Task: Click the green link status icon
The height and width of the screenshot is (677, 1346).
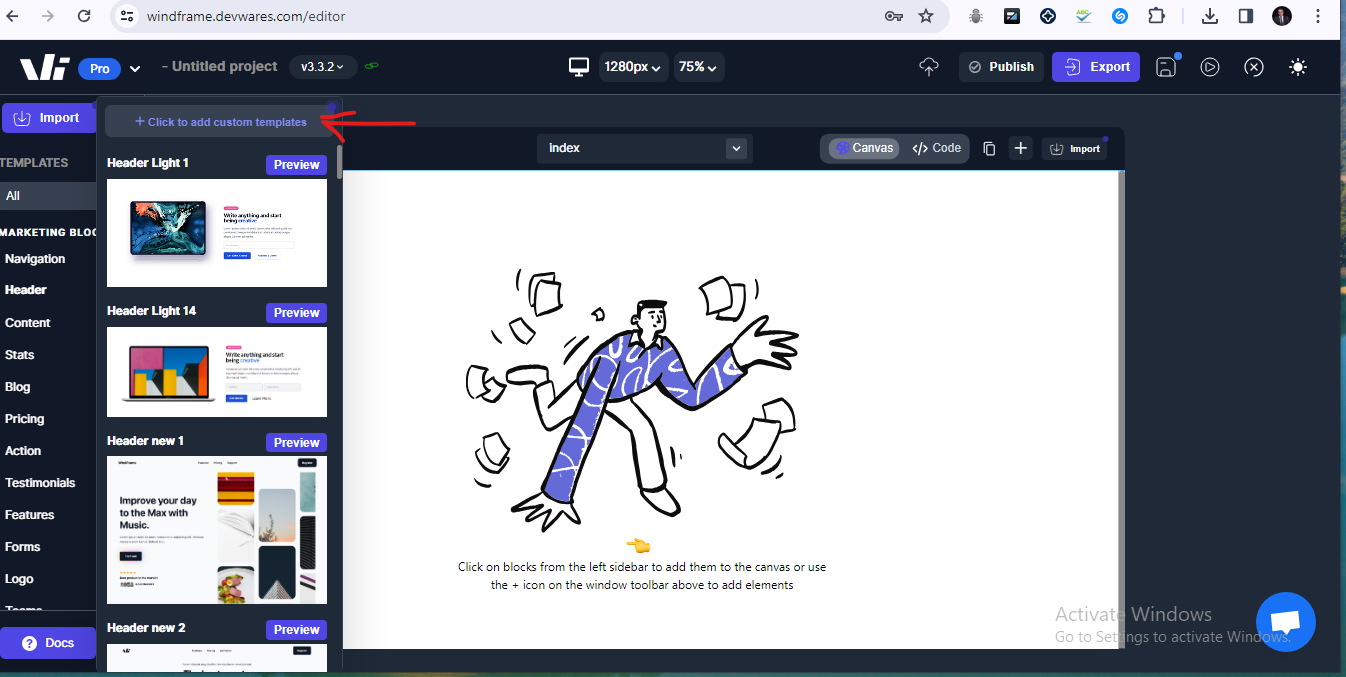Action: (372, 66)
